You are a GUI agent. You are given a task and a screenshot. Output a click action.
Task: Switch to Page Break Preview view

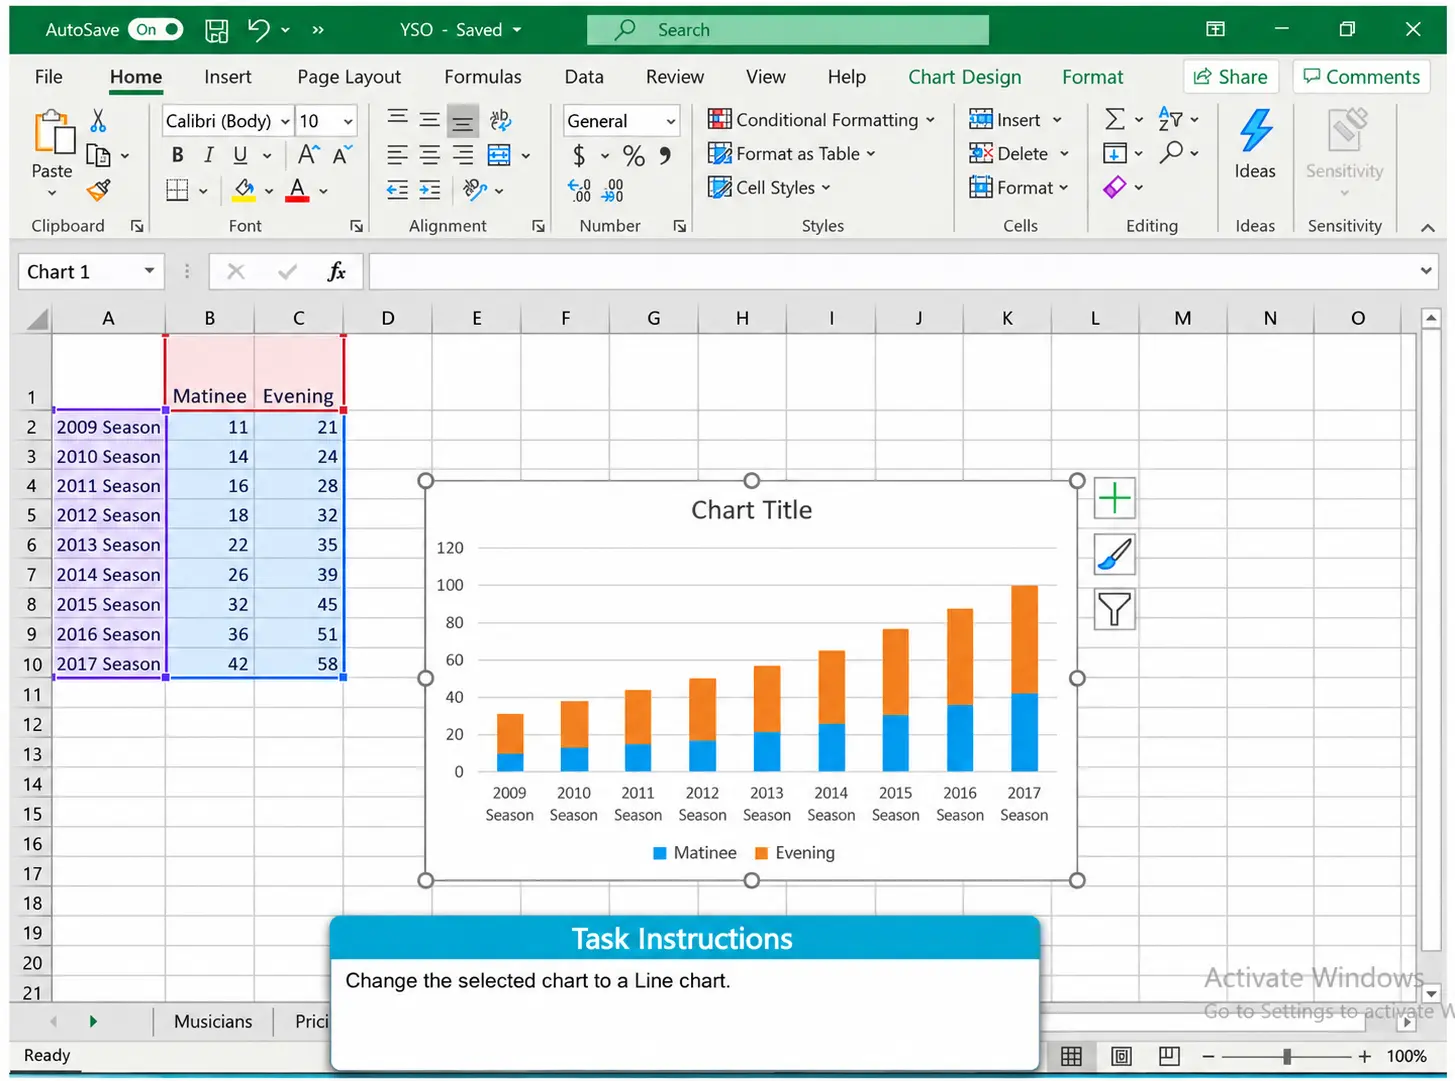(1169, 1056)
